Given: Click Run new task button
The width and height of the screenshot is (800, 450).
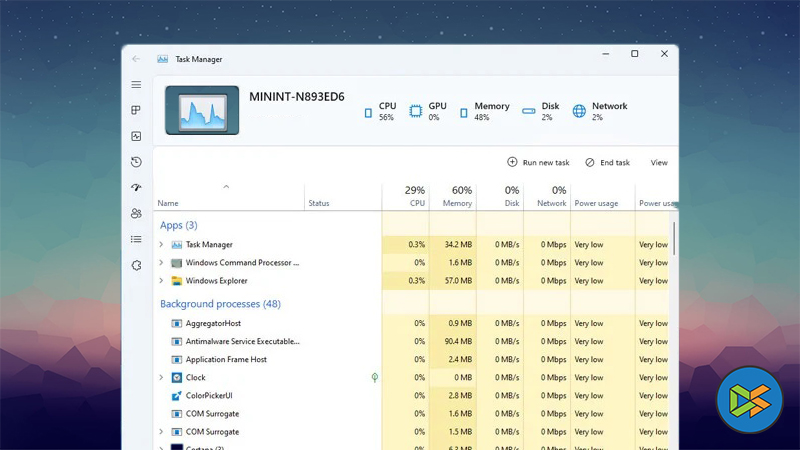Looking at the screenshot, I should tap(538, 162).
